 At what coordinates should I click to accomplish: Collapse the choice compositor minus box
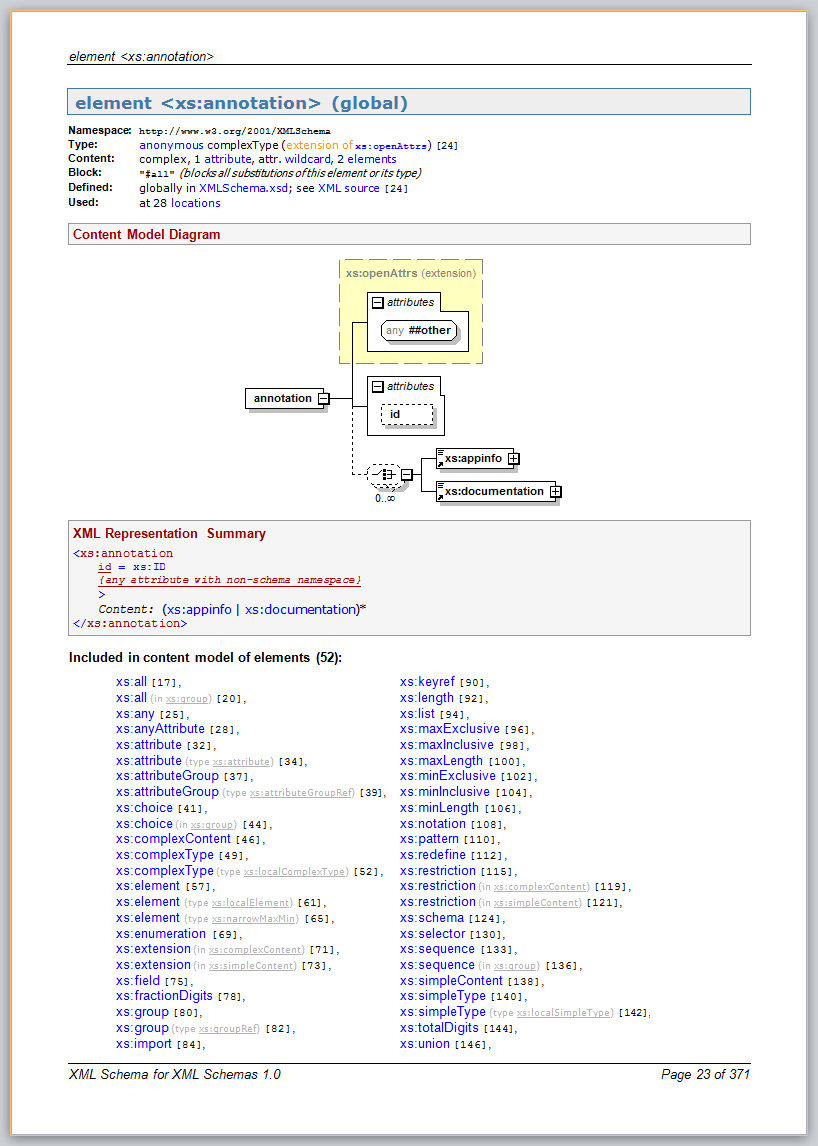[407, 475]
